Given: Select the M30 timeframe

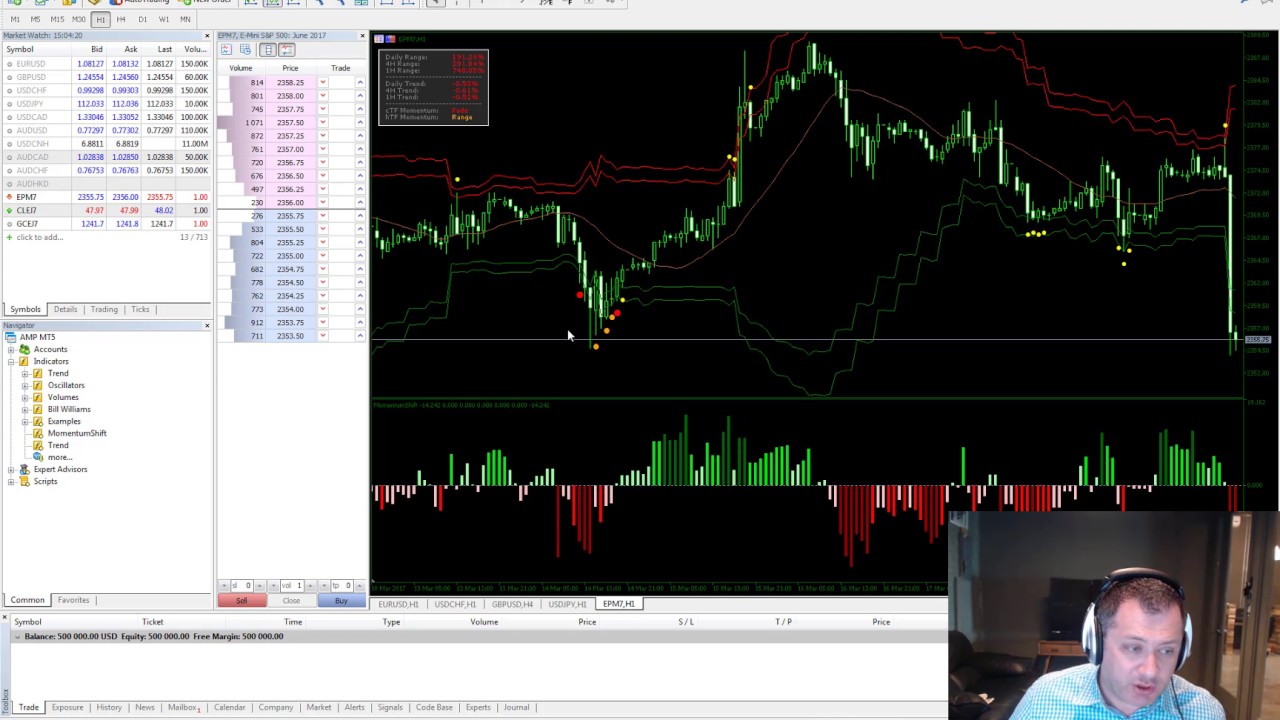Looking at the screenshot, I should click(78, 19).
